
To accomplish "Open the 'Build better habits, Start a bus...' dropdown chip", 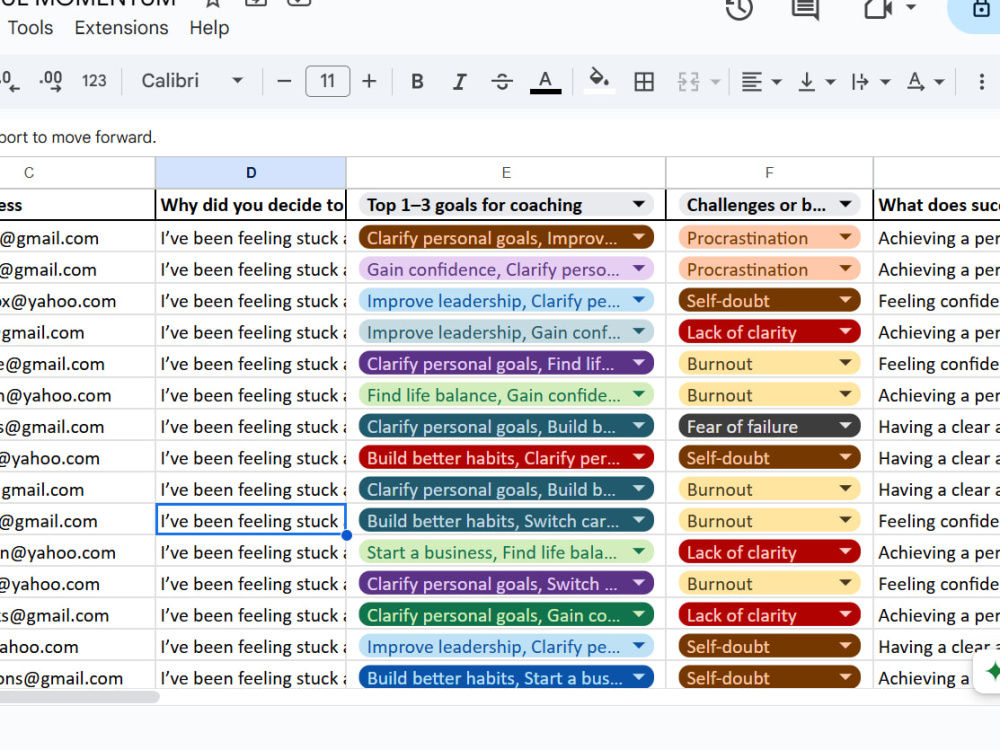I will 506,677.
